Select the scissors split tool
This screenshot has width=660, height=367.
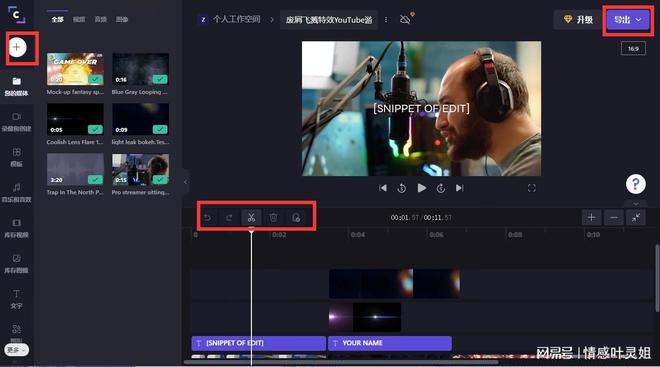(x=251, y=218)
